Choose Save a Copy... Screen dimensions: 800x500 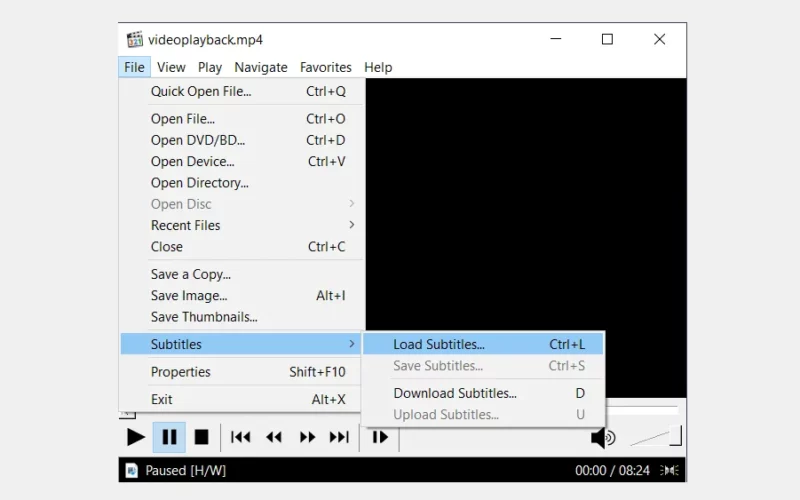point(242,274)
